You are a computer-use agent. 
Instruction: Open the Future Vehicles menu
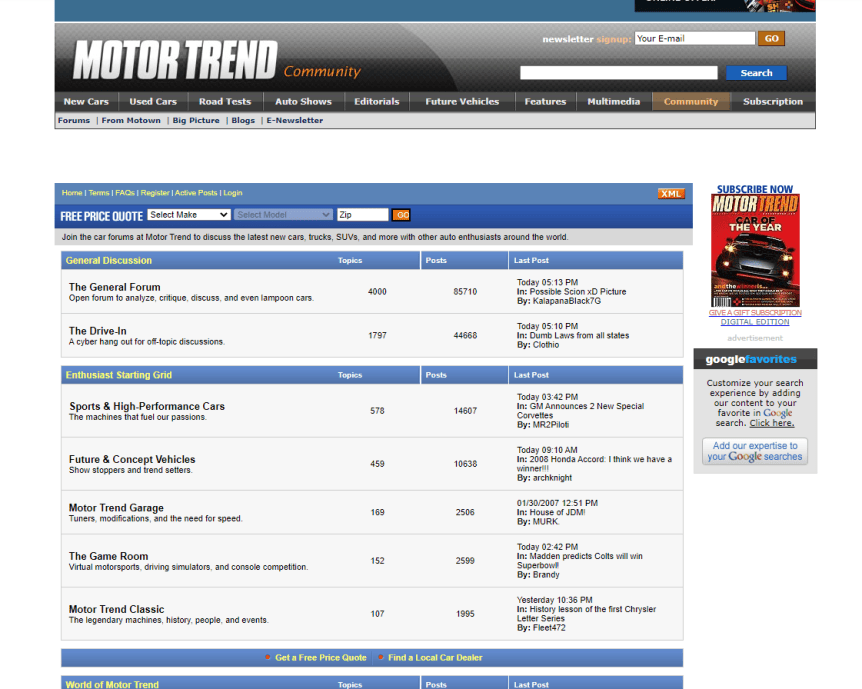[462, 102]
